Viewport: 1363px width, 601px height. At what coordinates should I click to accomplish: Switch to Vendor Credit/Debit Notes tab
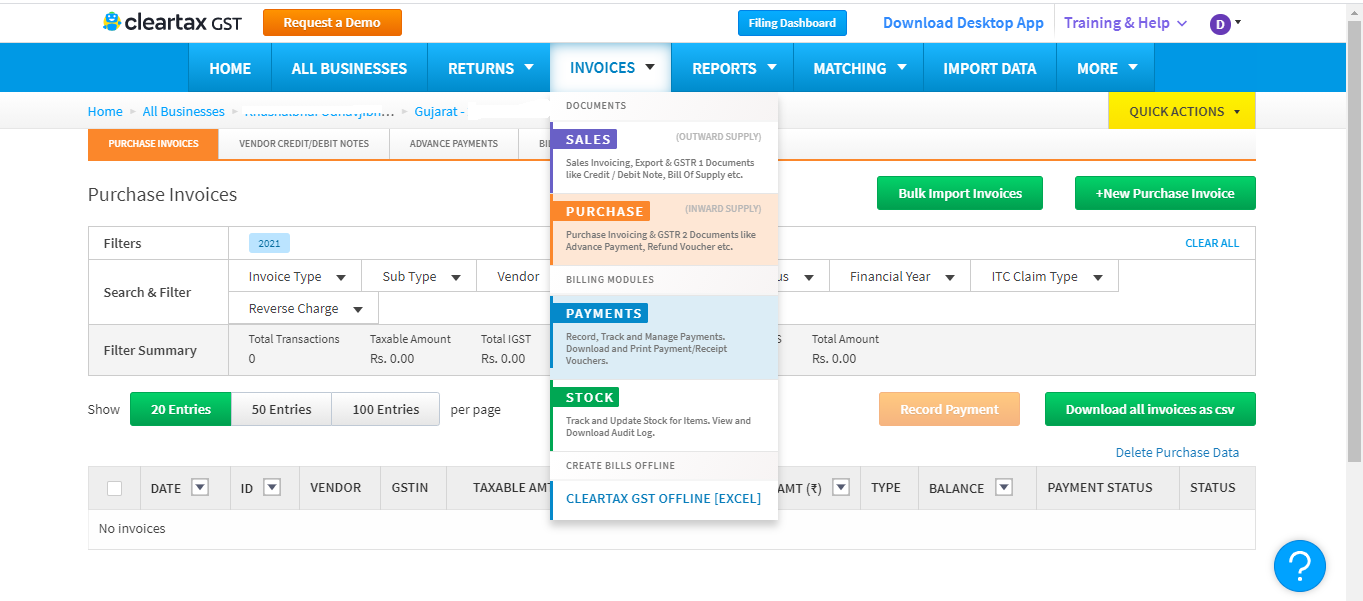coord(304,144)
